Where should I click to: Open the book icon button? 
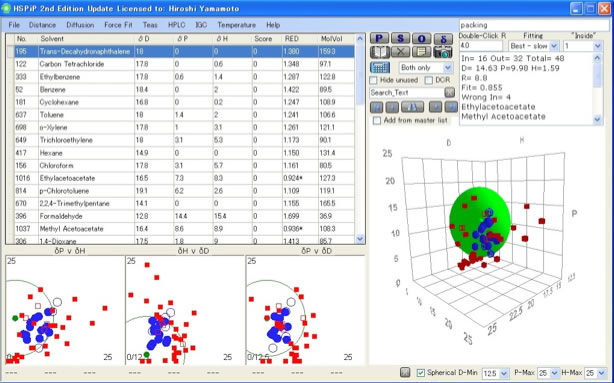pyautogui.click(x=379, y=52)
